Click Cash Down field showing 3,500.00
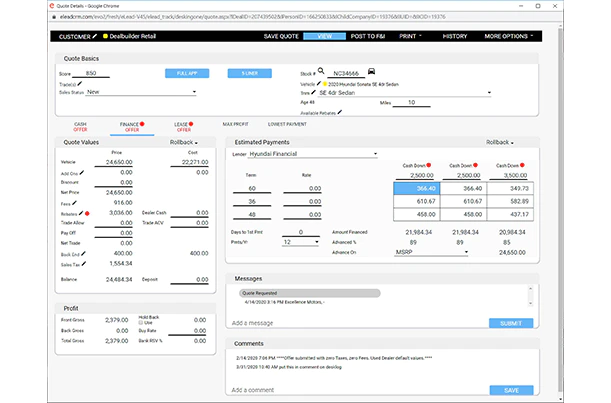The image size is (611, 403). 508,175
